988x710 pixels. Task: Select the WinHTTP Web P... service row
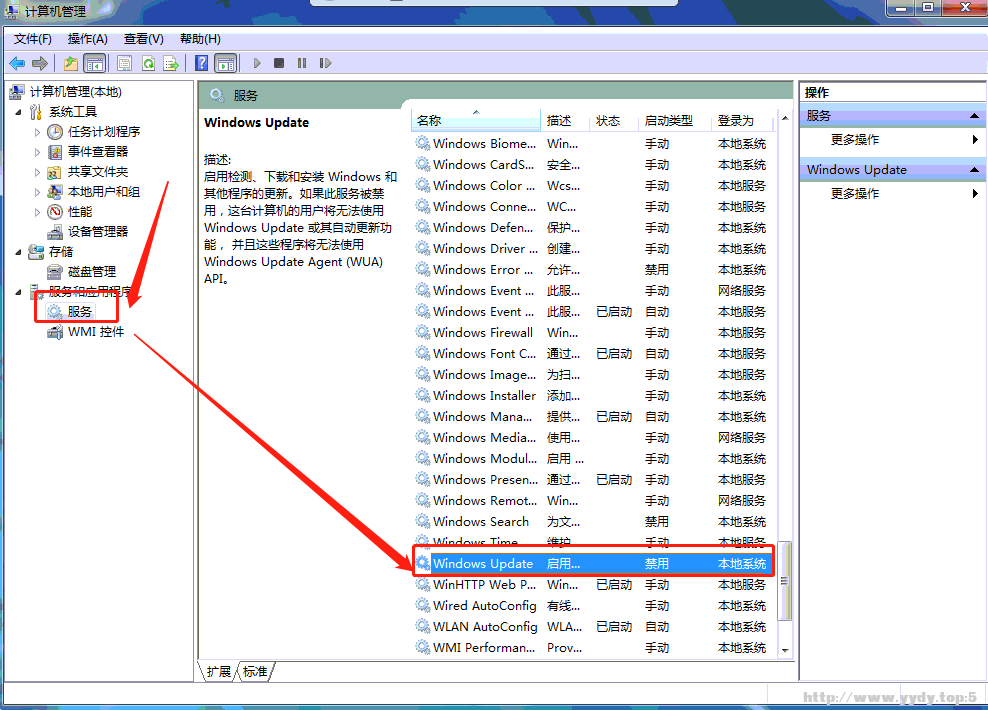coord(594,584)
